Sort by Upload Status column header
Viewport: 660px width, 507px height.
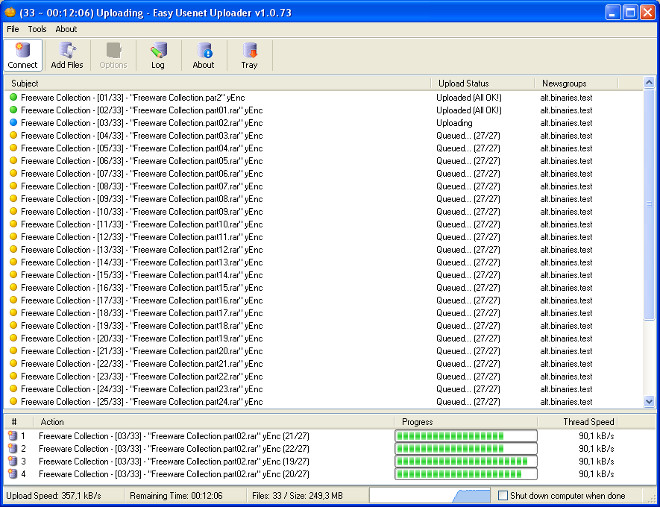483,83
